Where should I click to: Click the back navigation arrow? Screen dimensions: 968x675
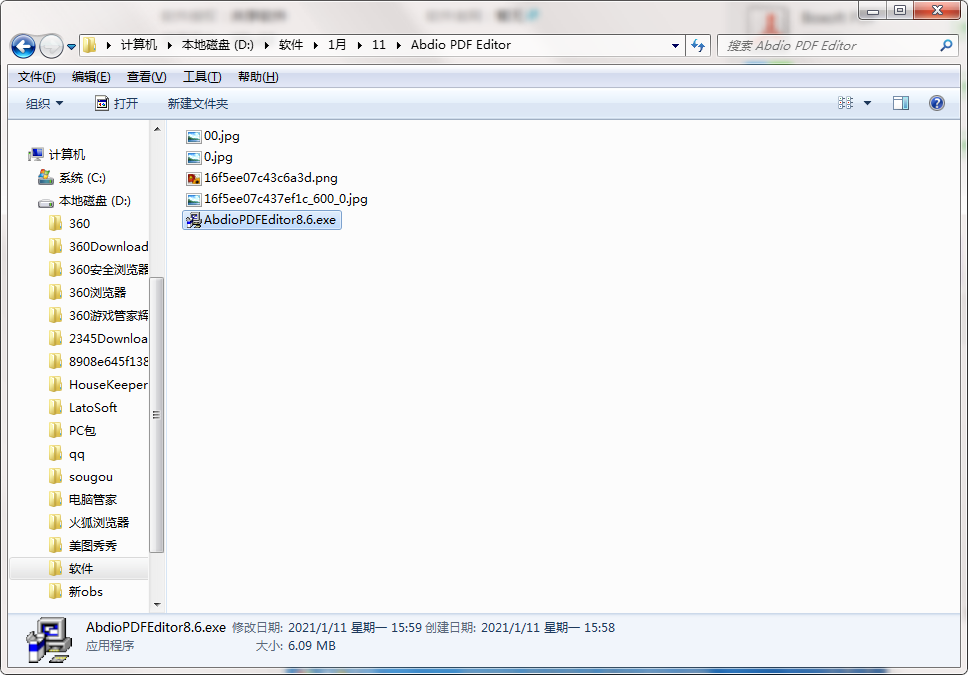pyautogui.click(x=22, y=46)
